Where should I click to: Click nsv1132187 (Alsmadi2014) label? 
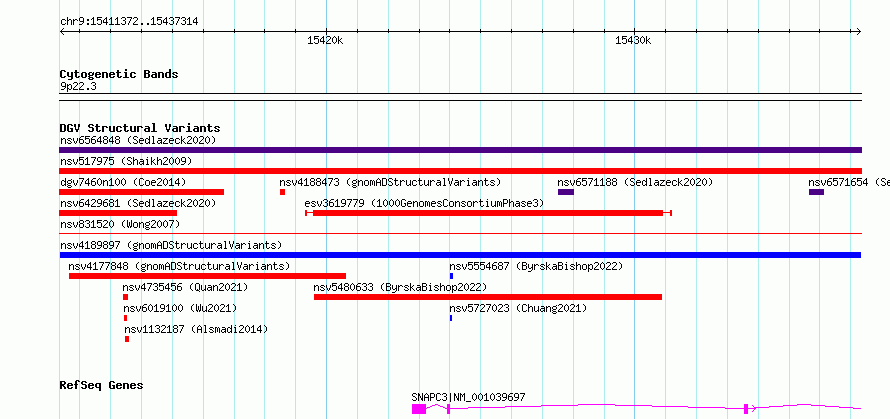click(196, 329)
